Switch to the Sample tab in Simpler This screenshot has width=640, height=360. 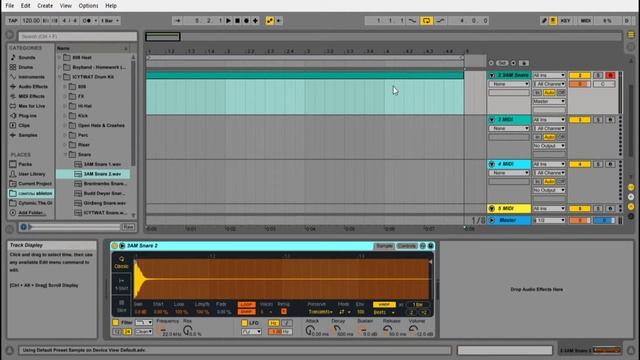pyautogui.click(x=384, y=246)
